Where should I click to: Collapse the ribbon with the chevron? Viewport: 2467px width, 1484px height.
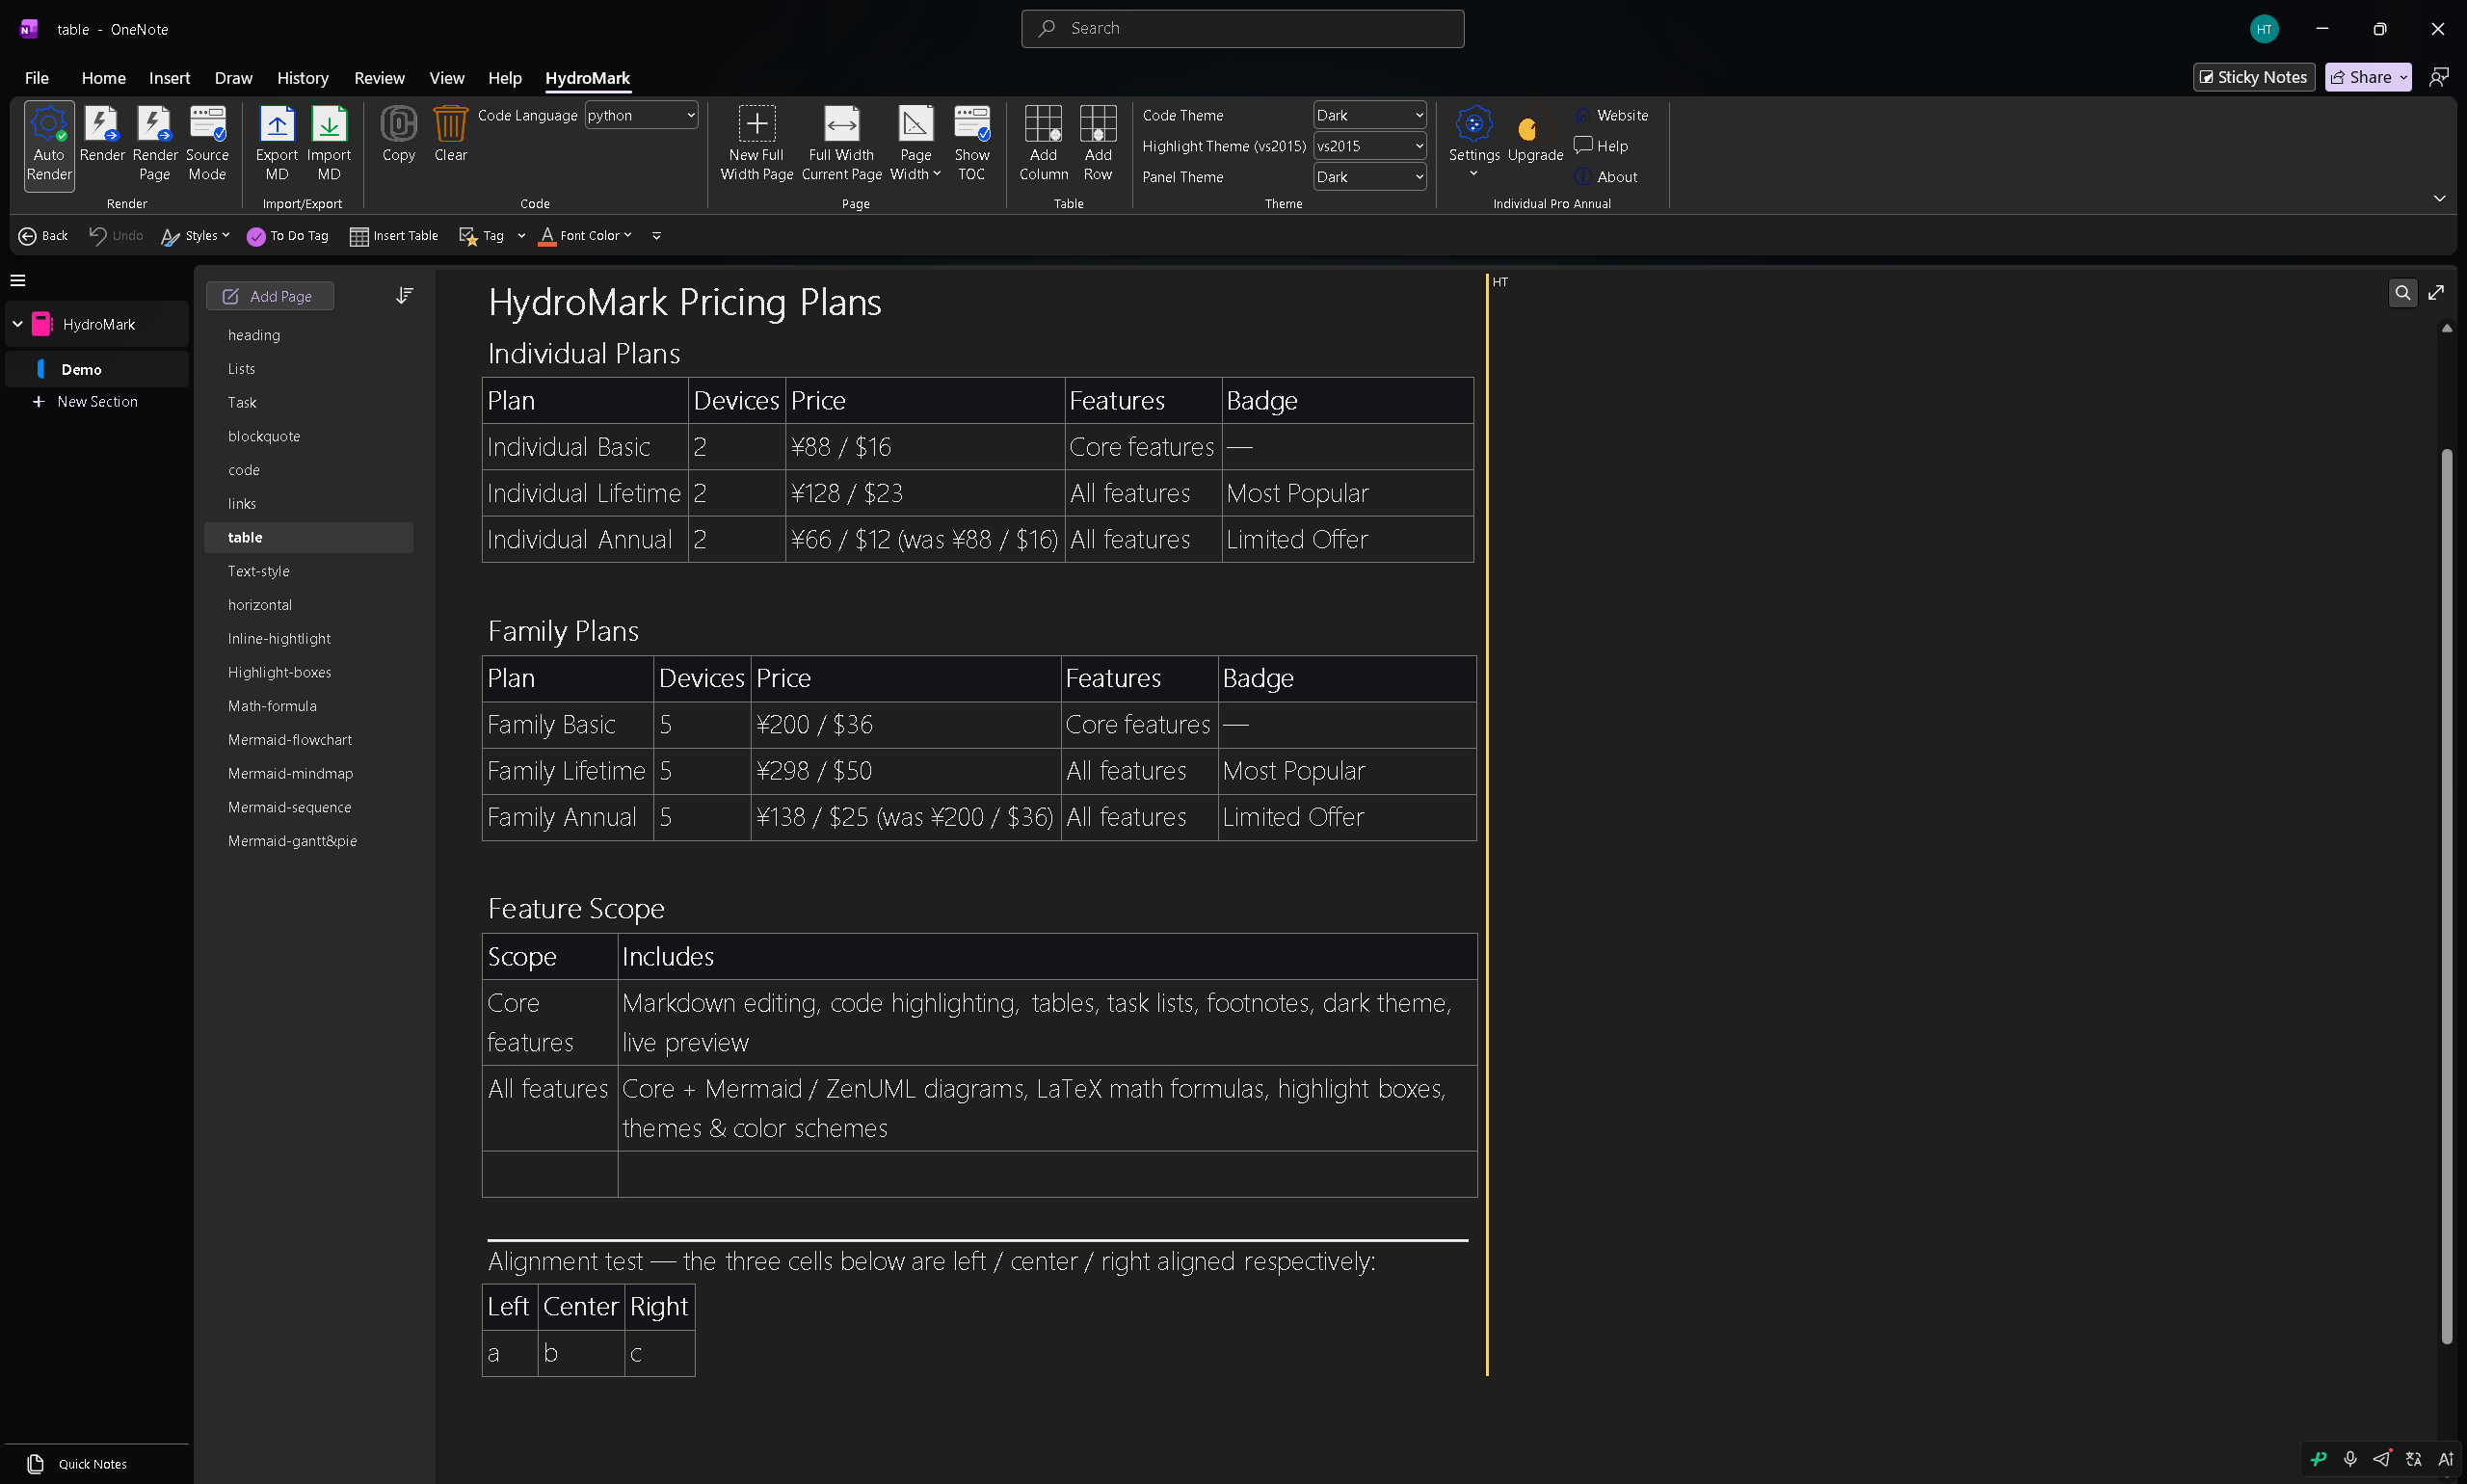pos(2439,198)
